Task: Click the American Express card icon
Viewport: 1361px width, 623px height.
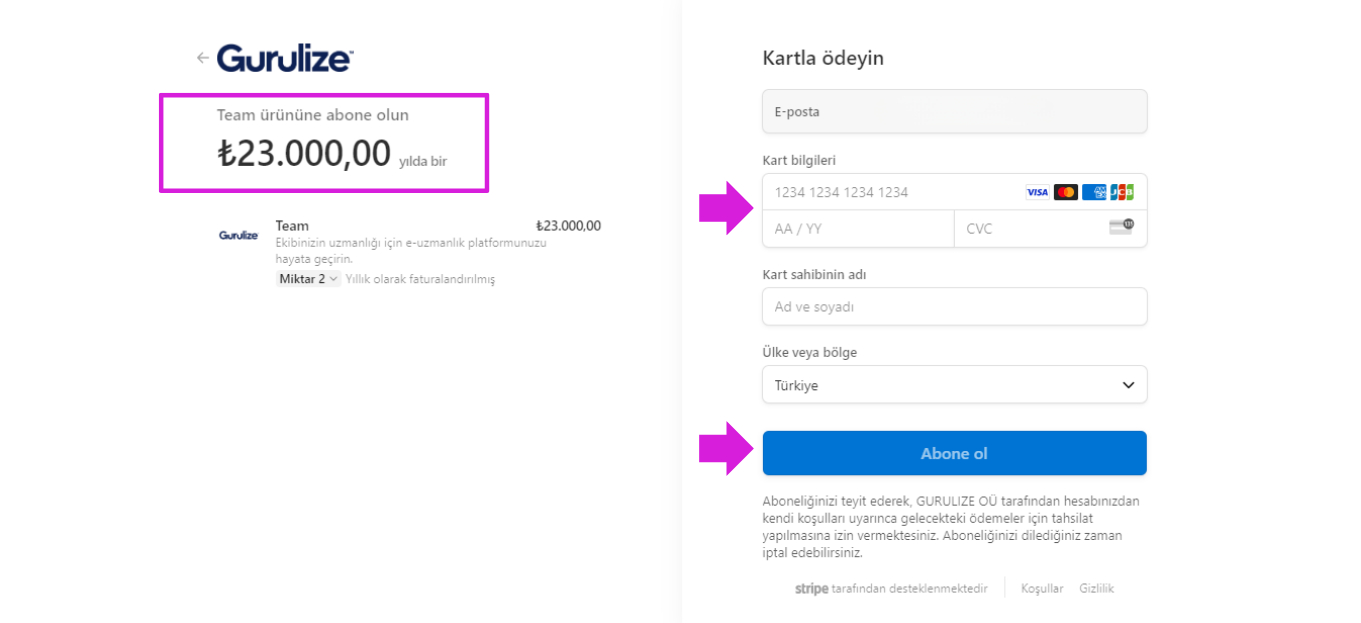Action: tap(1094, 192)
